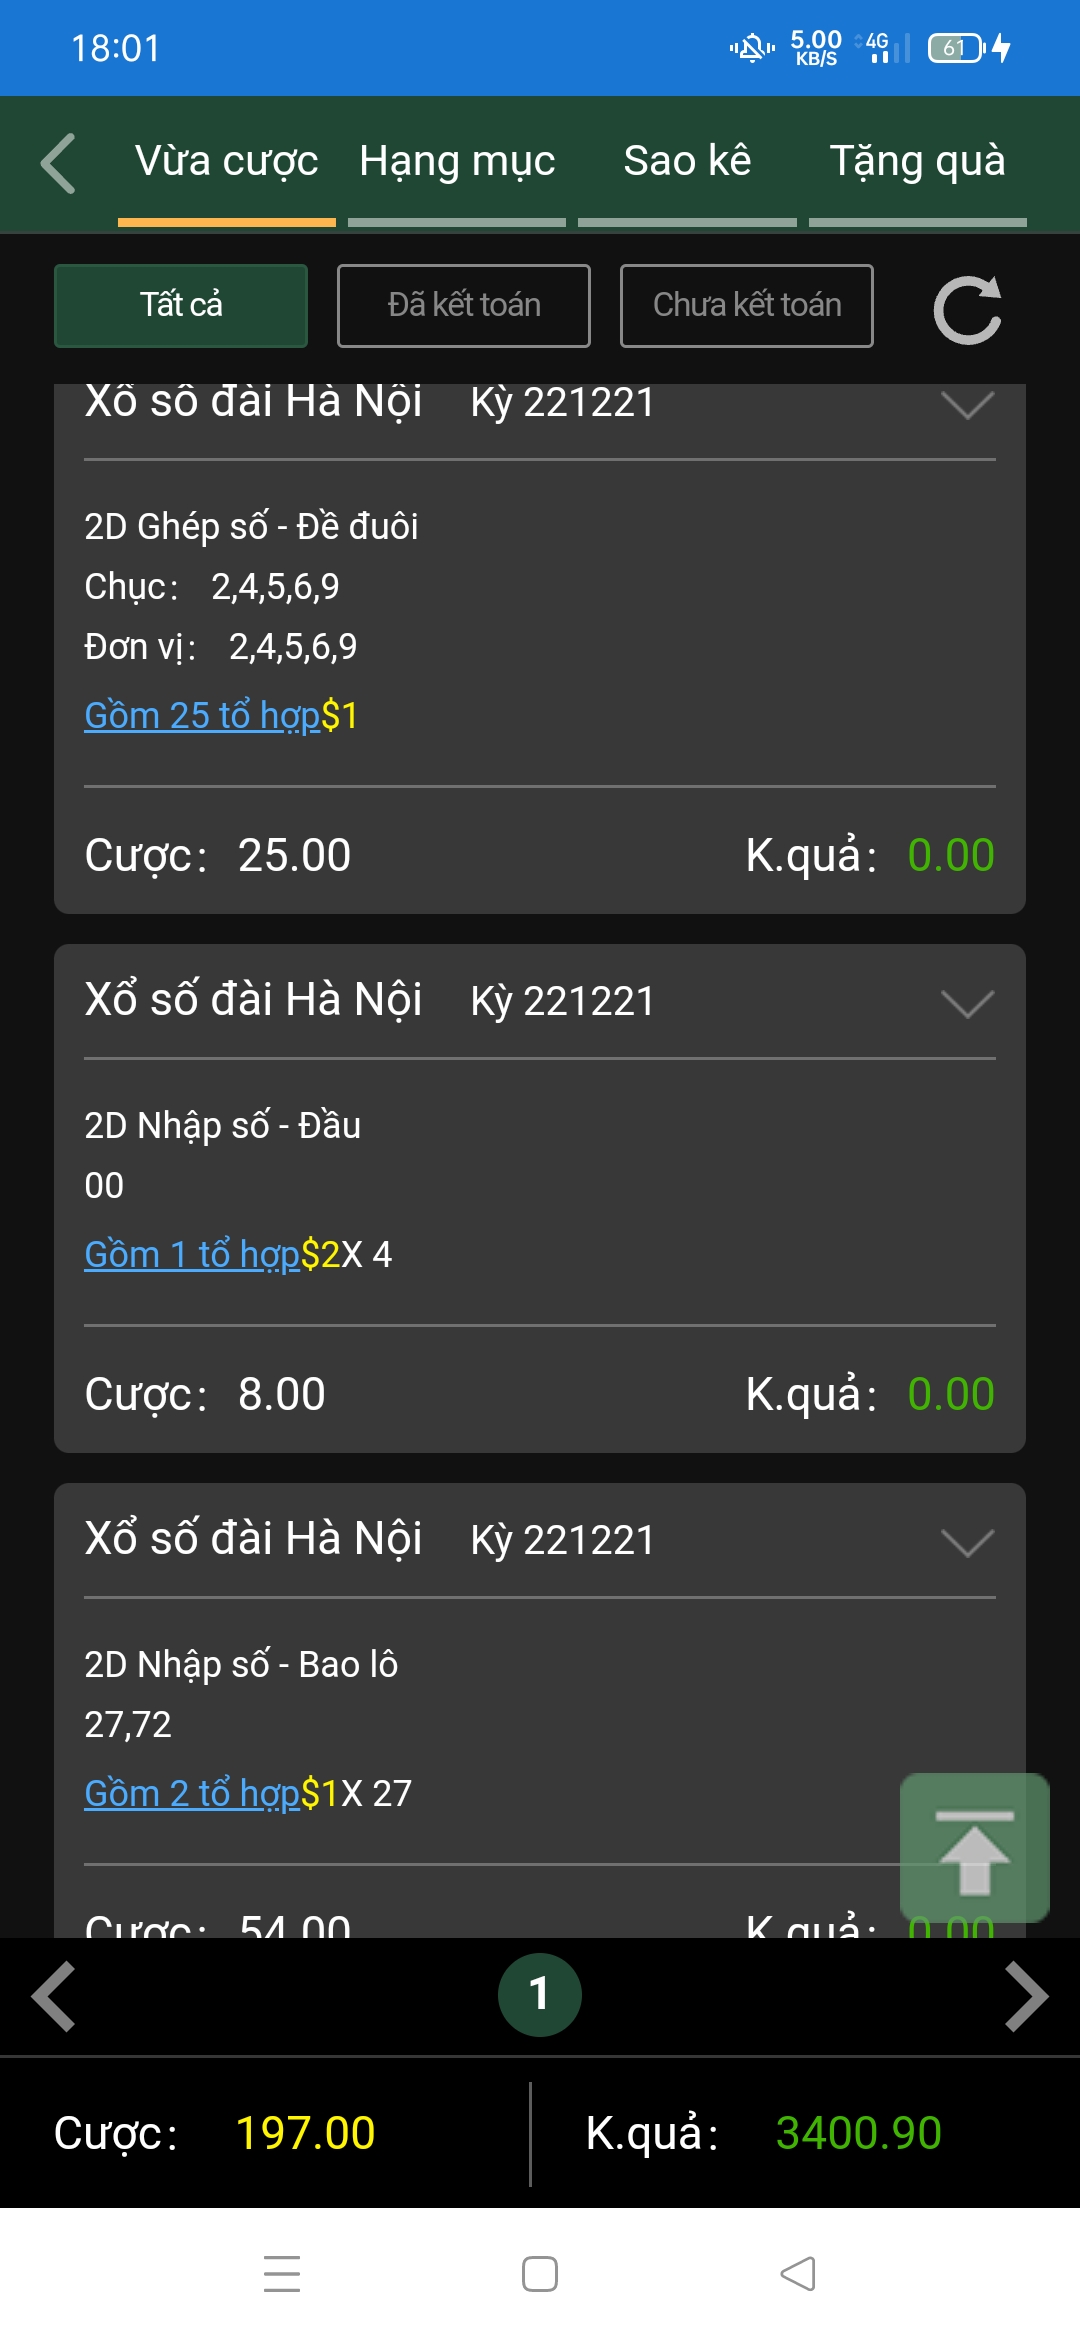Switch to the Tặng quà tab
Image resolution: width=1080 pixels, height=2340 pixels.
(x=917, y=162)
